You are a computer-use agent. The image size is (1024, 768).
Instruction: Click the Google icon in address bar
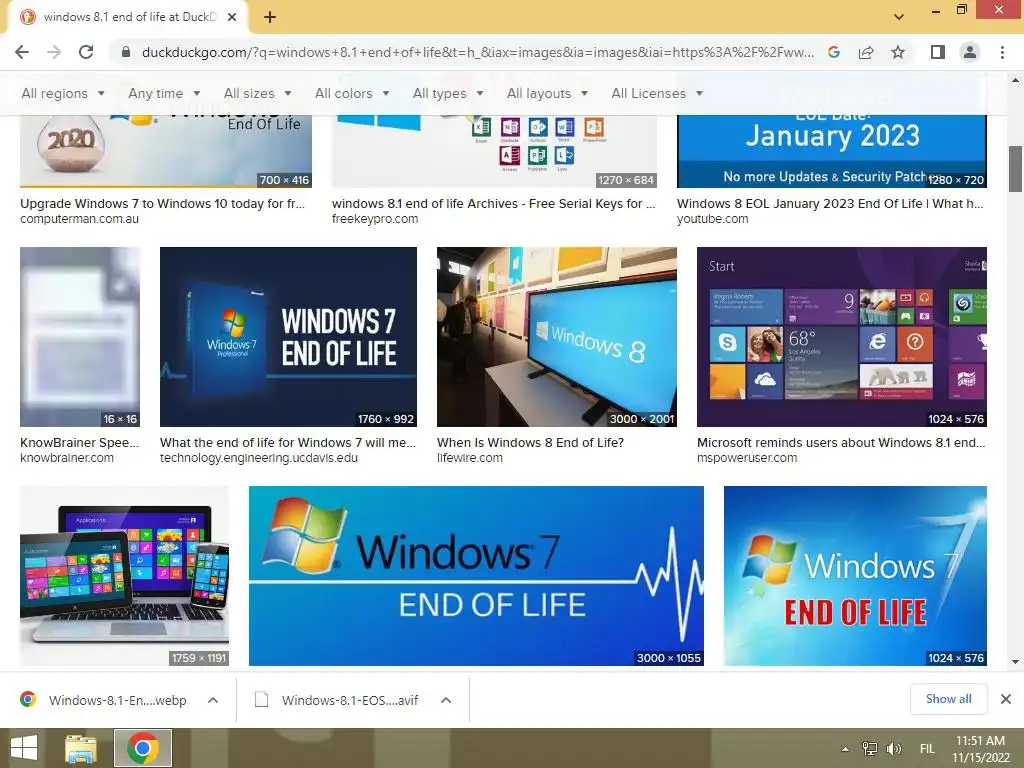(833, 52)
